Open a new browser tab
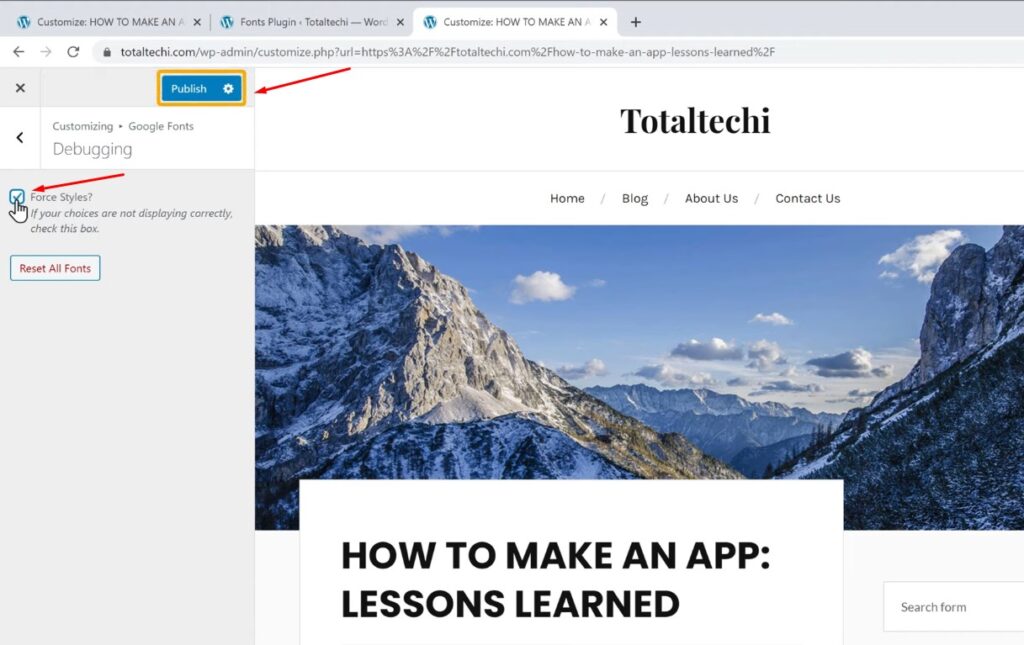This screenshot has width=1024, height=645. tap(635, 22)
